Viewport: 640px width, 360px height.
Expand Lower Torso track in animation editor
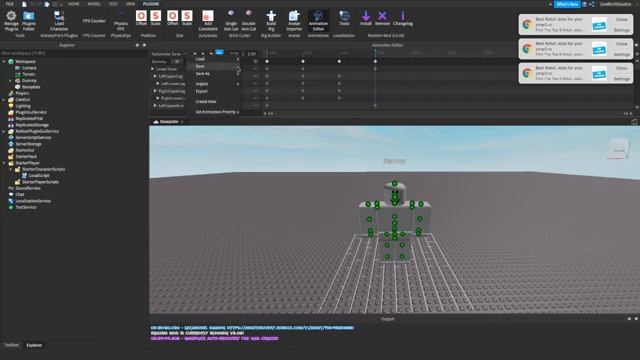[x=153, y=69]
